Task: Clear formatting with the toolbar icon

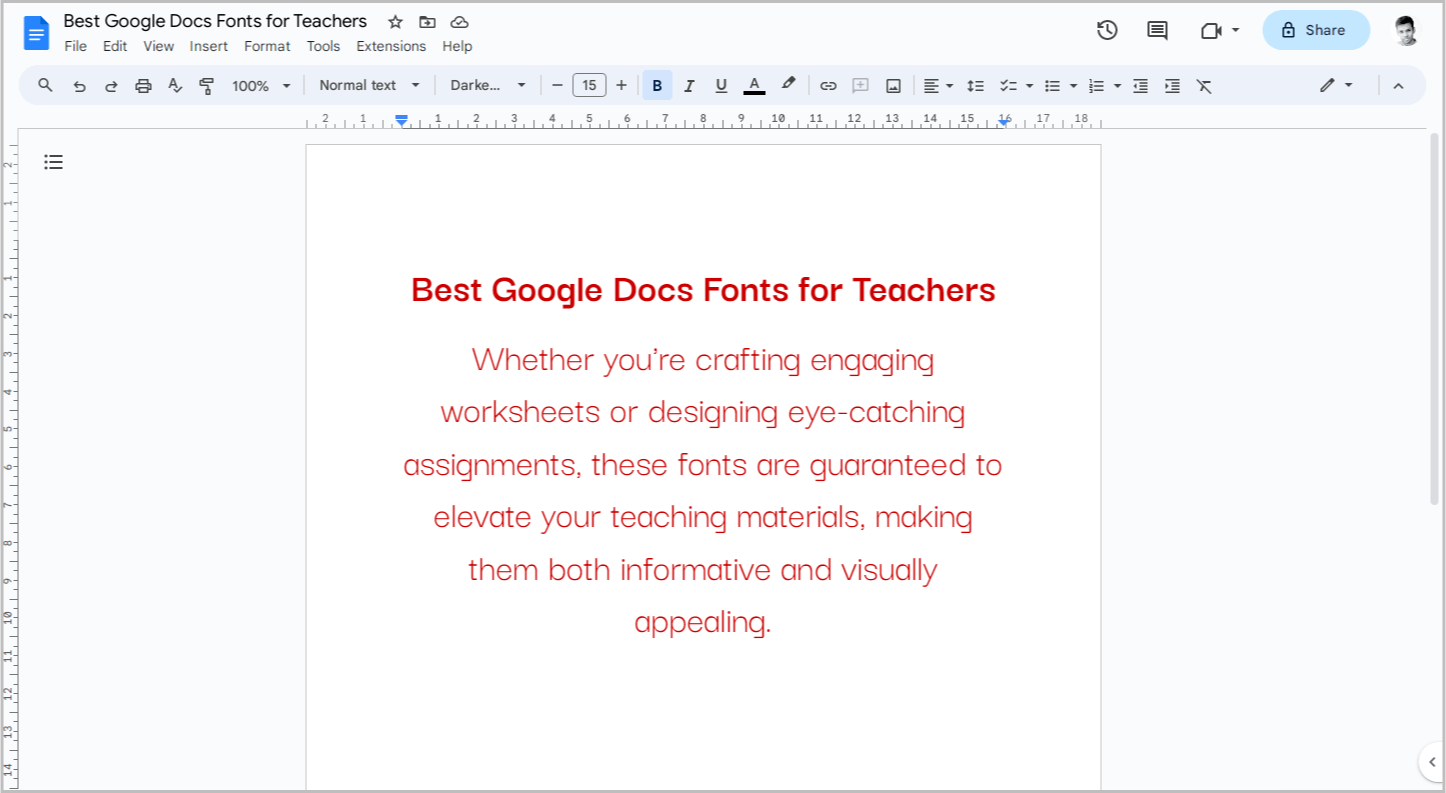Action: pyautogui.click(x=1204, y=85)
